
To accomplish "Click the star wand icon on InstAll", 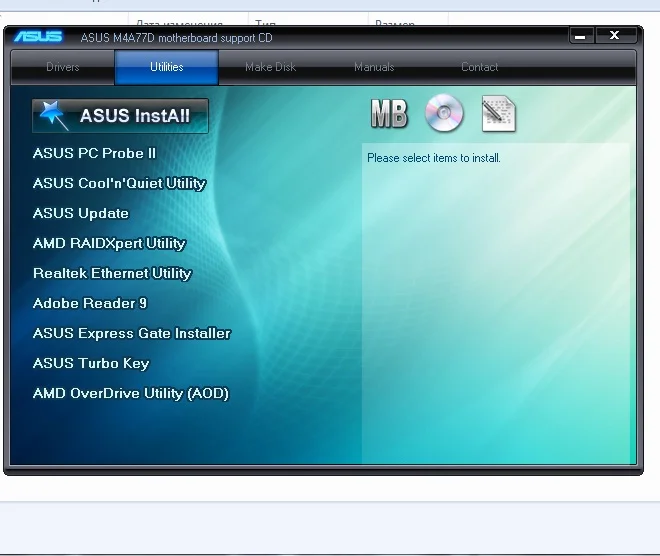I will [x=53, y=115].
